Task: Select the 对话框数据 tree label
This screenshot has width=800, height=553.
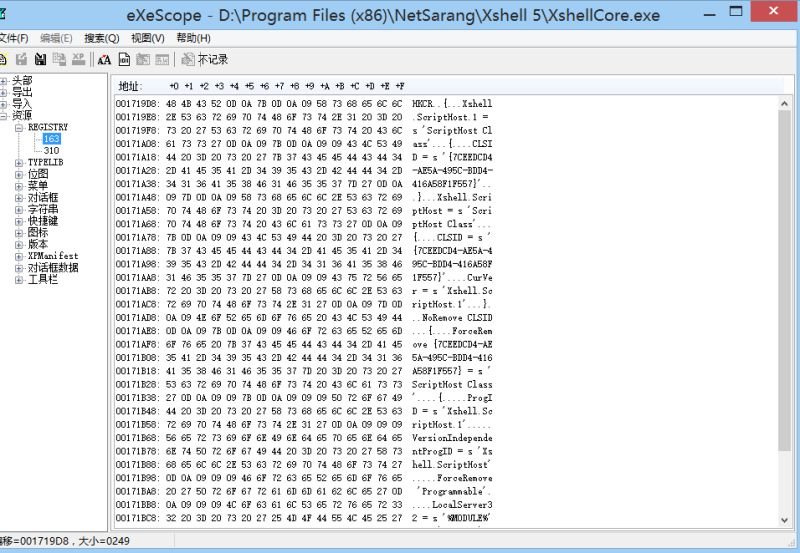Action: point(53,268)
